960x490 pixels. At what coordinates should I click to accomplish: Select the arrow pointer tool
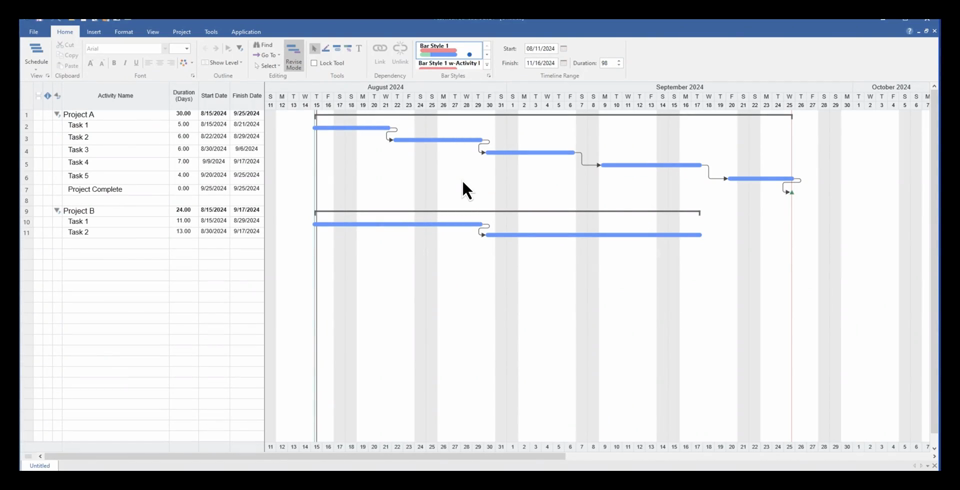click(x=314, y=48)
